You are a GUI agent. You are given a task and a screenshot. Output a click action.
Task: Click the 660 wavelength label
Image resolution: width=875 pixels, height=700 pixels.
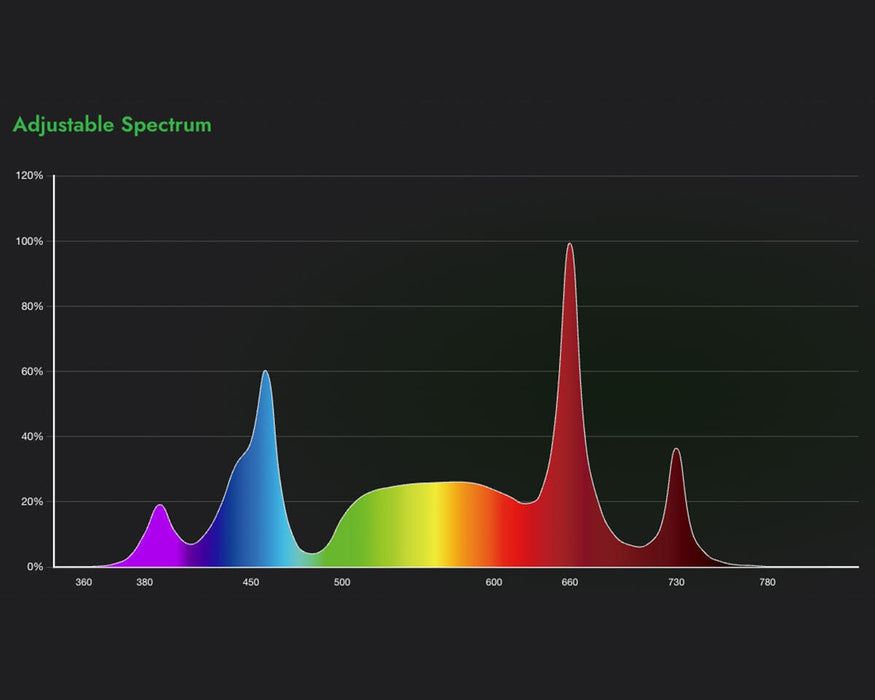(x=570, y=581)
